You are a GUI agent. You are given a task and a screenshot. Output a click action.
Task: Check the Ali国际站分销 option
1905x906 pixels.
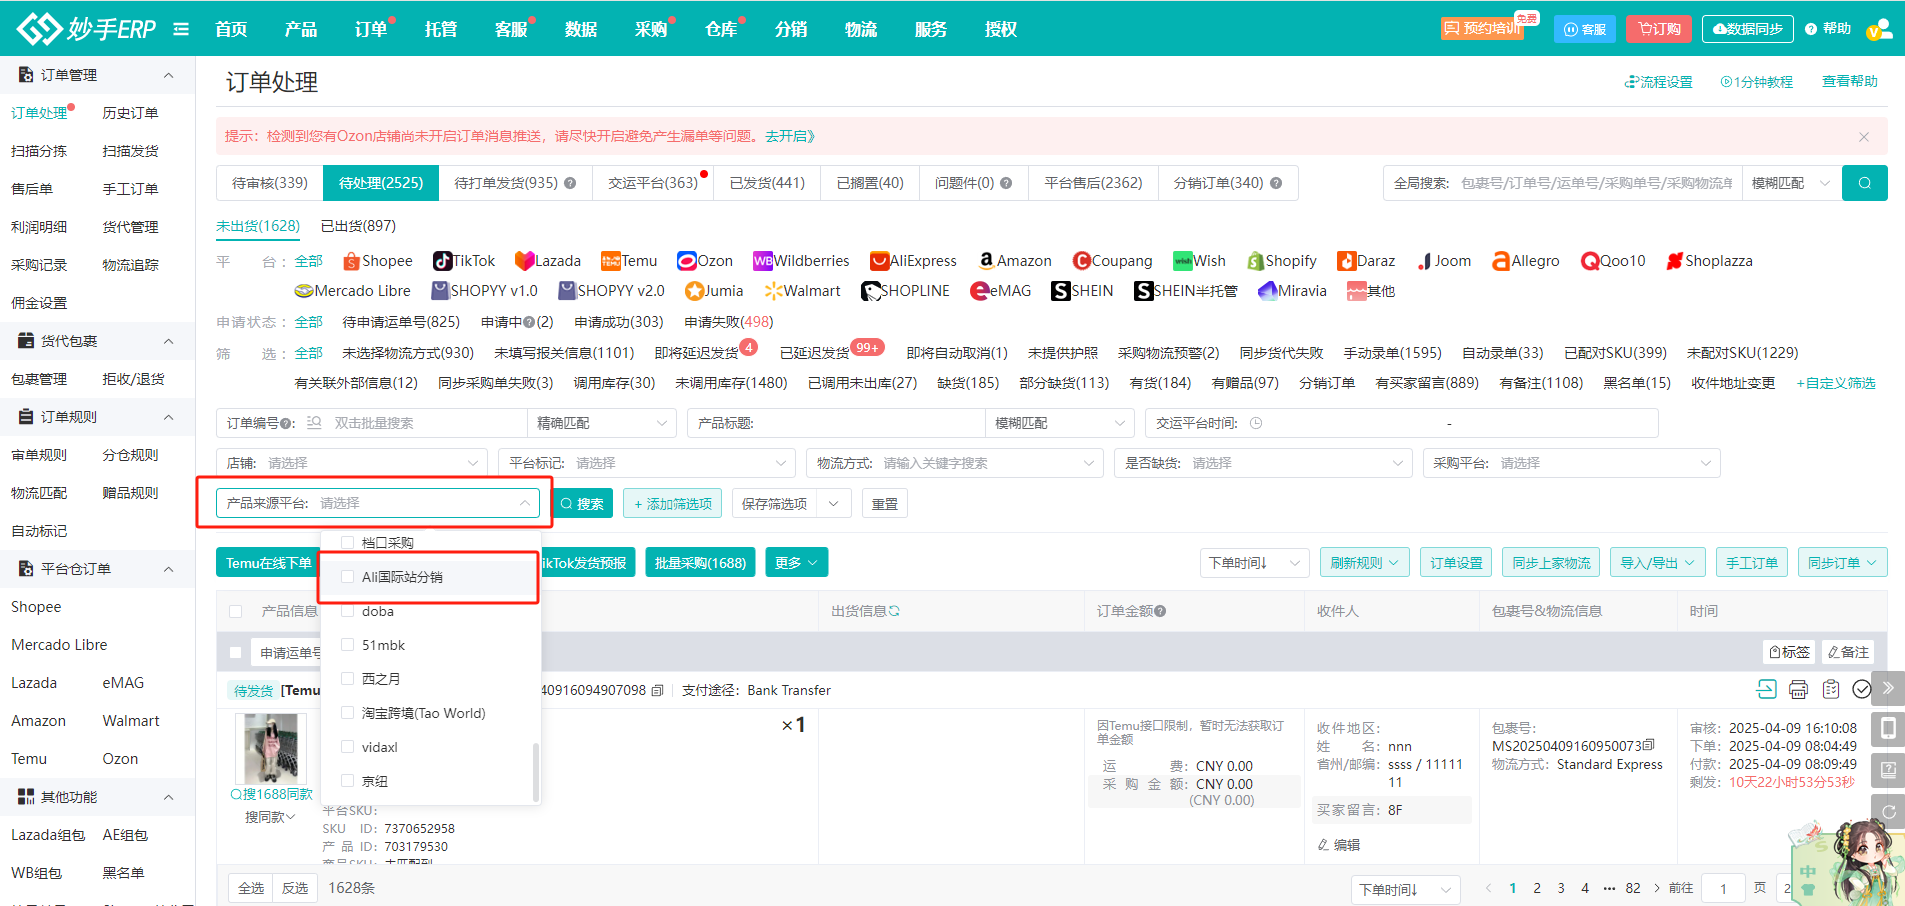[348, 577]
